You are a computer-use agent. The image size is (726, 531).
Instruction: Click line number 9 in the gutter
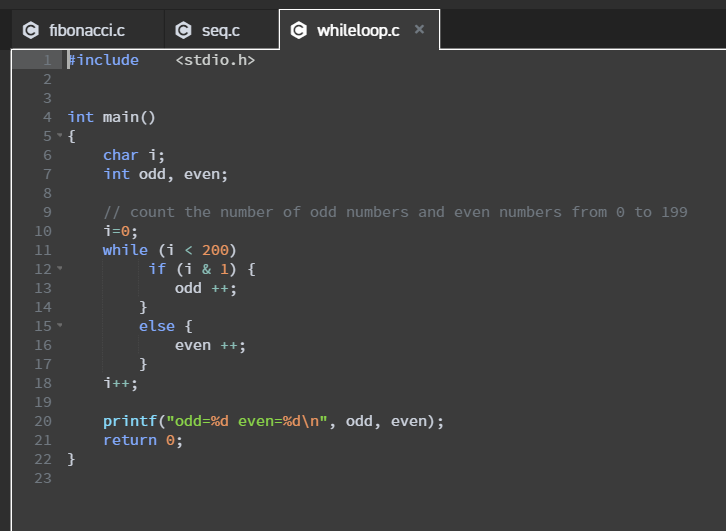coord(47,212)
